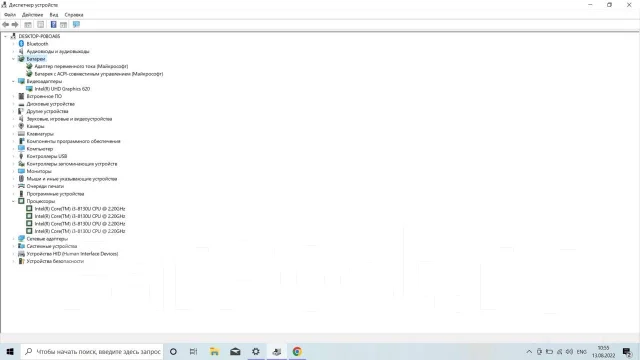Viewport: 640px width, 360px height.
Task: Click the Bluetooth category icon
Action: tap(21, 44)
